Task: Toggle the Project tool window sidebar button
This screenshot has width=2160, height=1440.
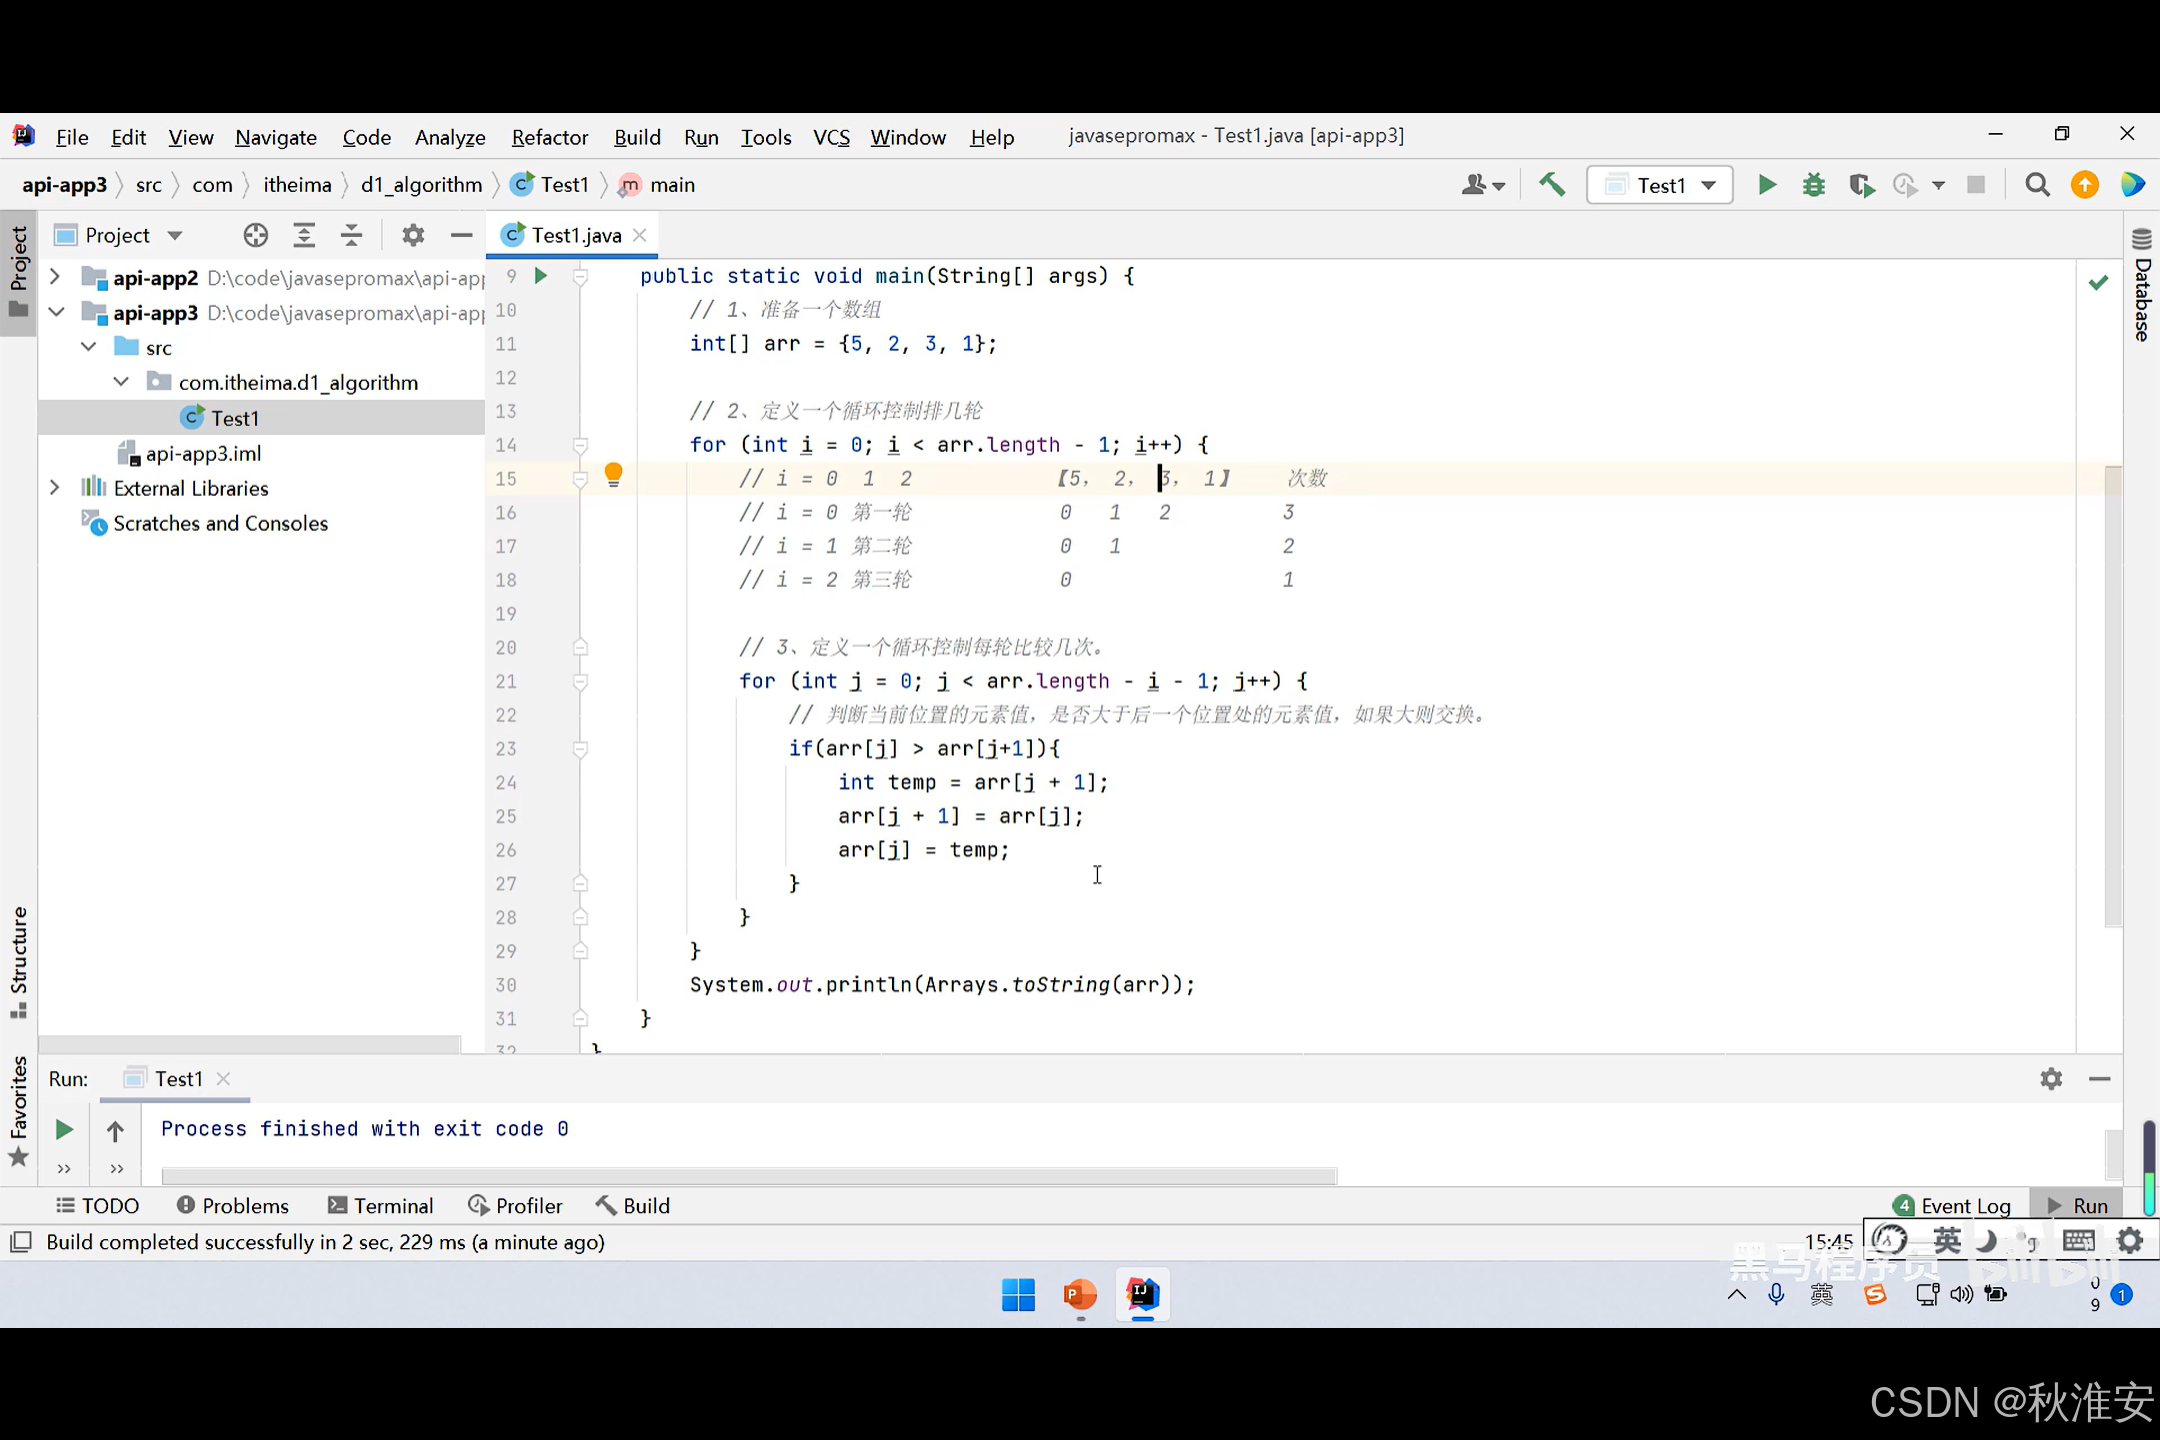Action: click(x=18, y=270)
